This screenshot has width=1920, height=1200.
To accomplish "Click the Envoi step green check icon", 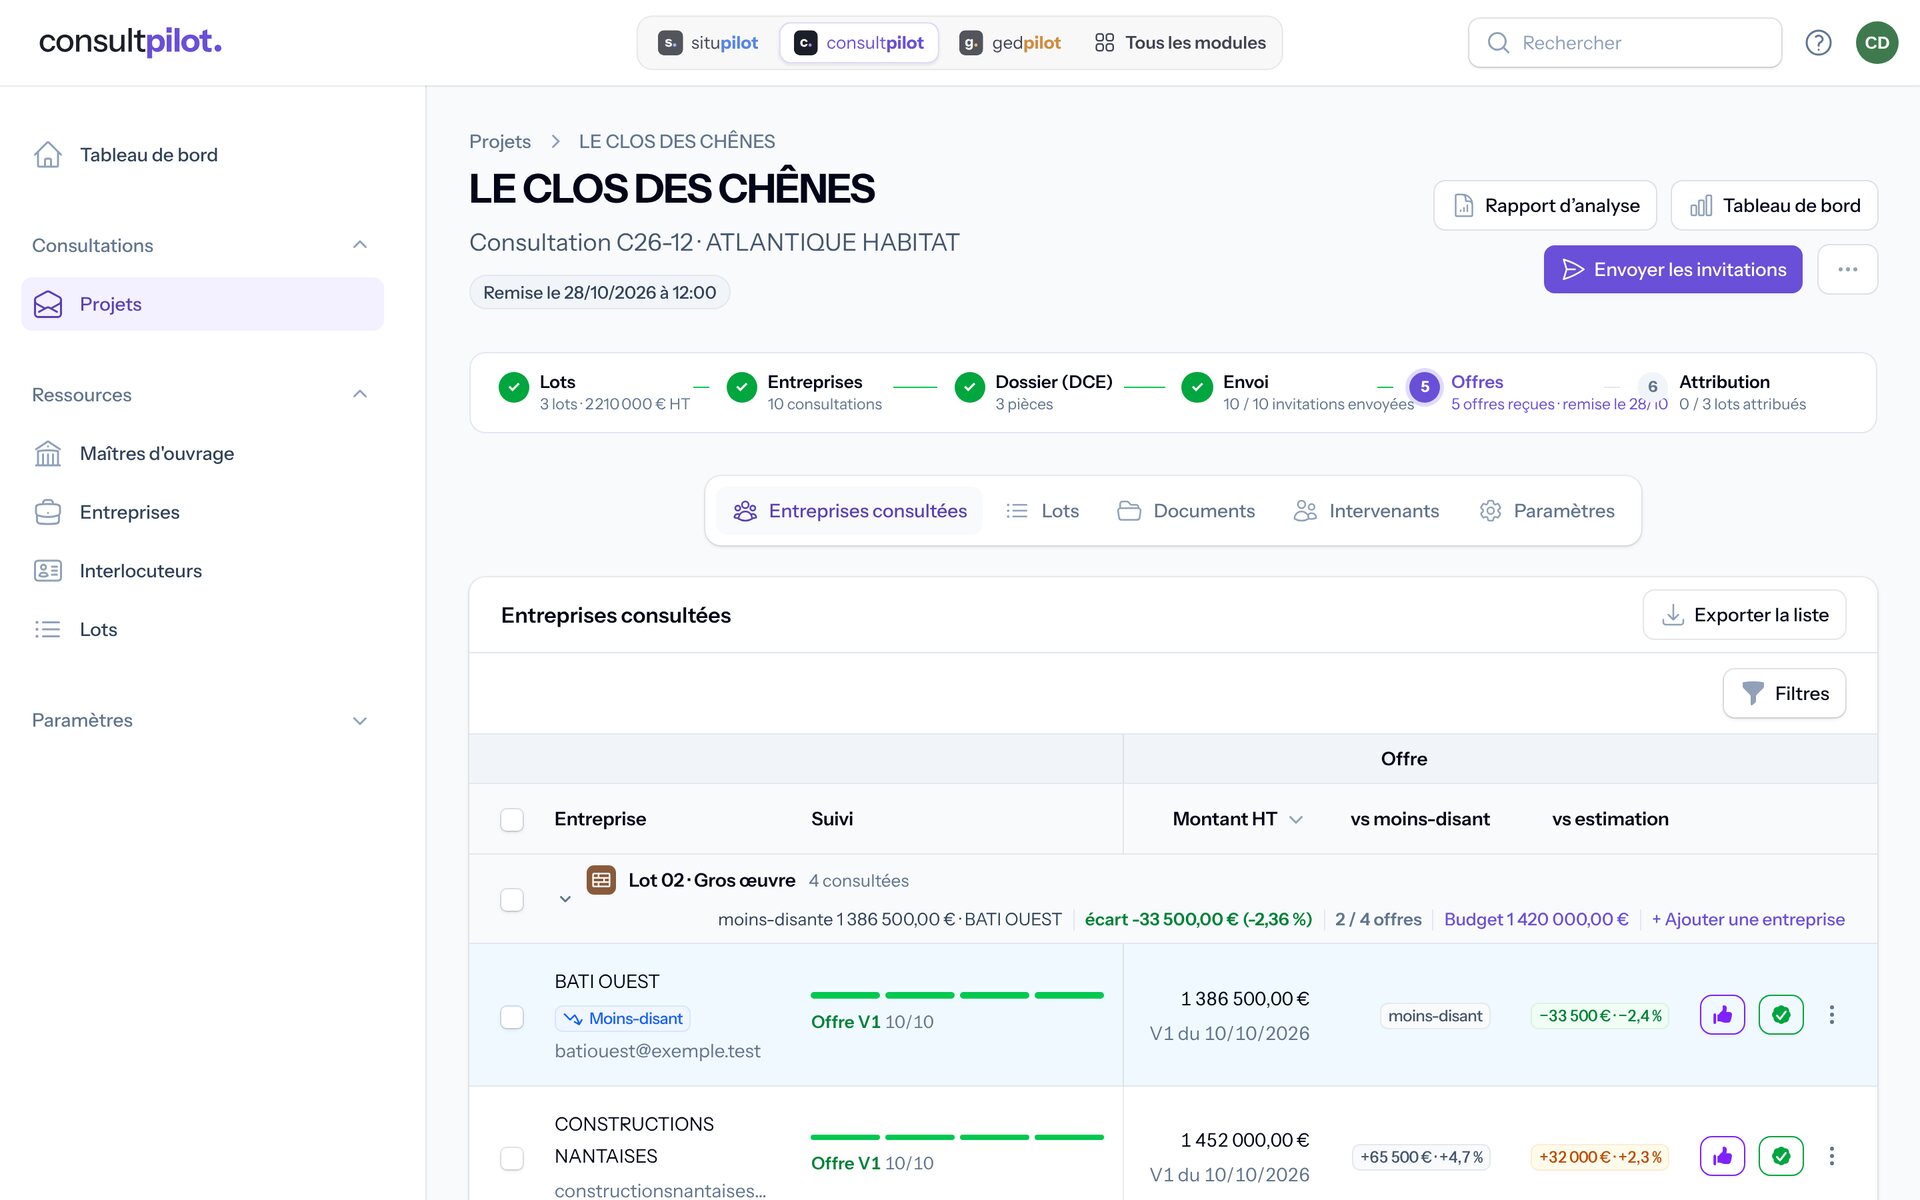I will coord(1197,387).
